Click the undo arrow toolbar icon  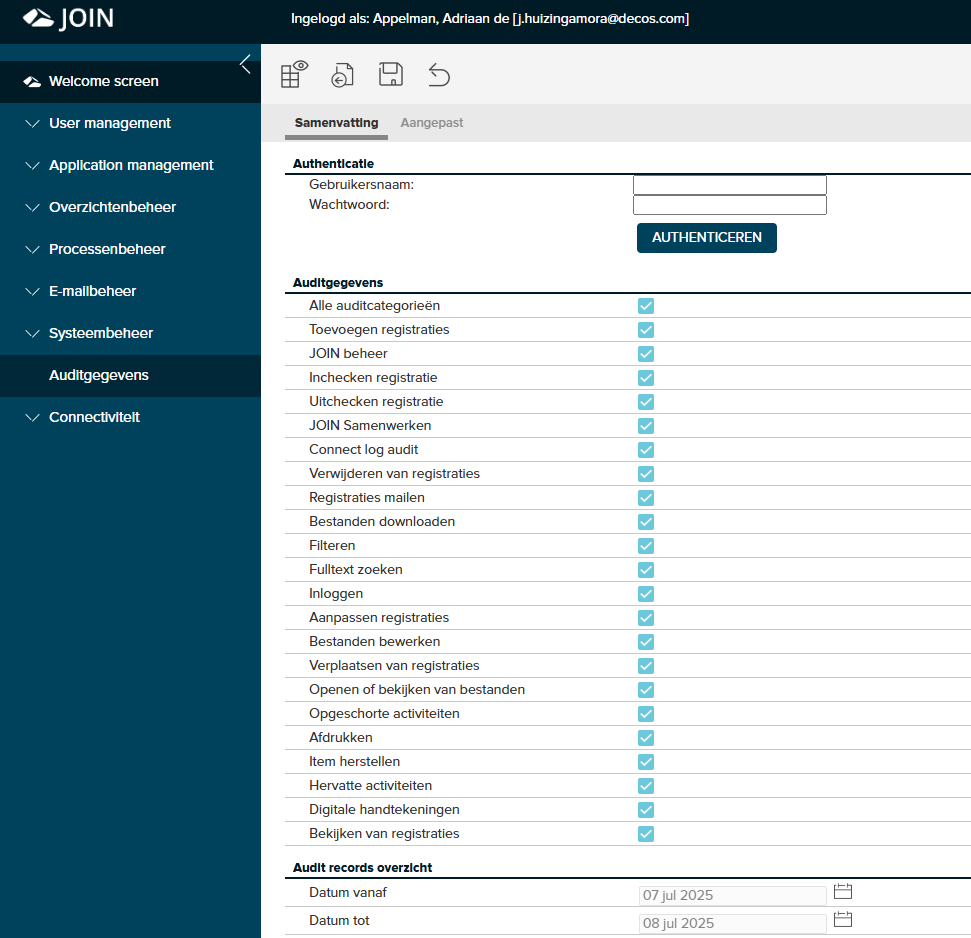[439, 75]
